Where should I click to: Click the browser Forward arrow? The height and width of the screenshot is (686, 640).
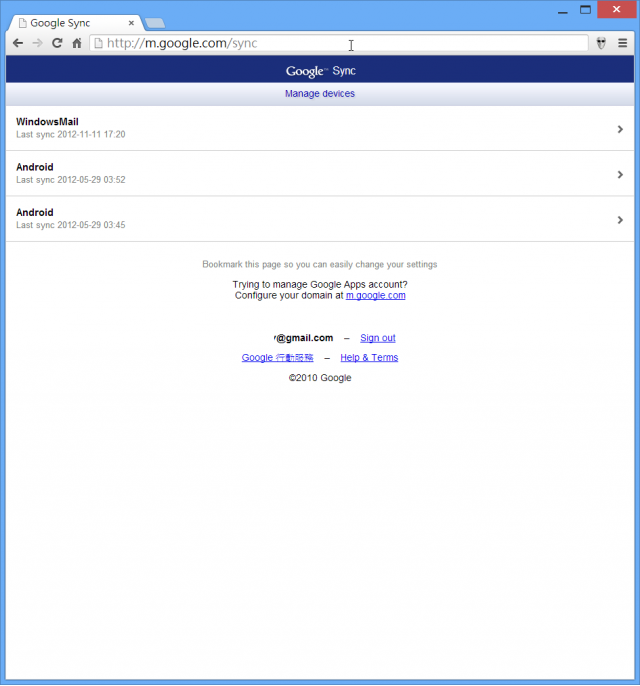point(38,43)
